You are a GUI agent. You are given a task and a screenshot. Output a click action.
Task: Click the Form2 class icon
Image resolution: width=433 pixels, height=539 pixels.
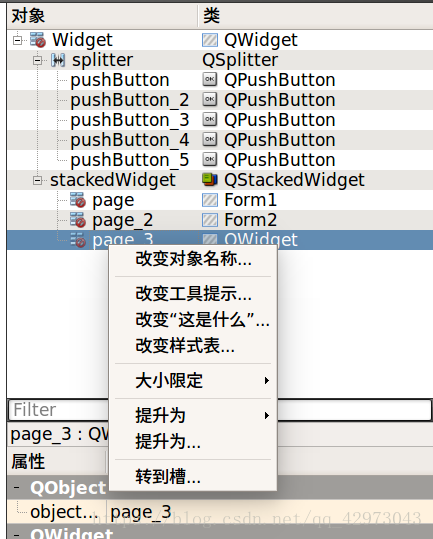pos(210,220)
